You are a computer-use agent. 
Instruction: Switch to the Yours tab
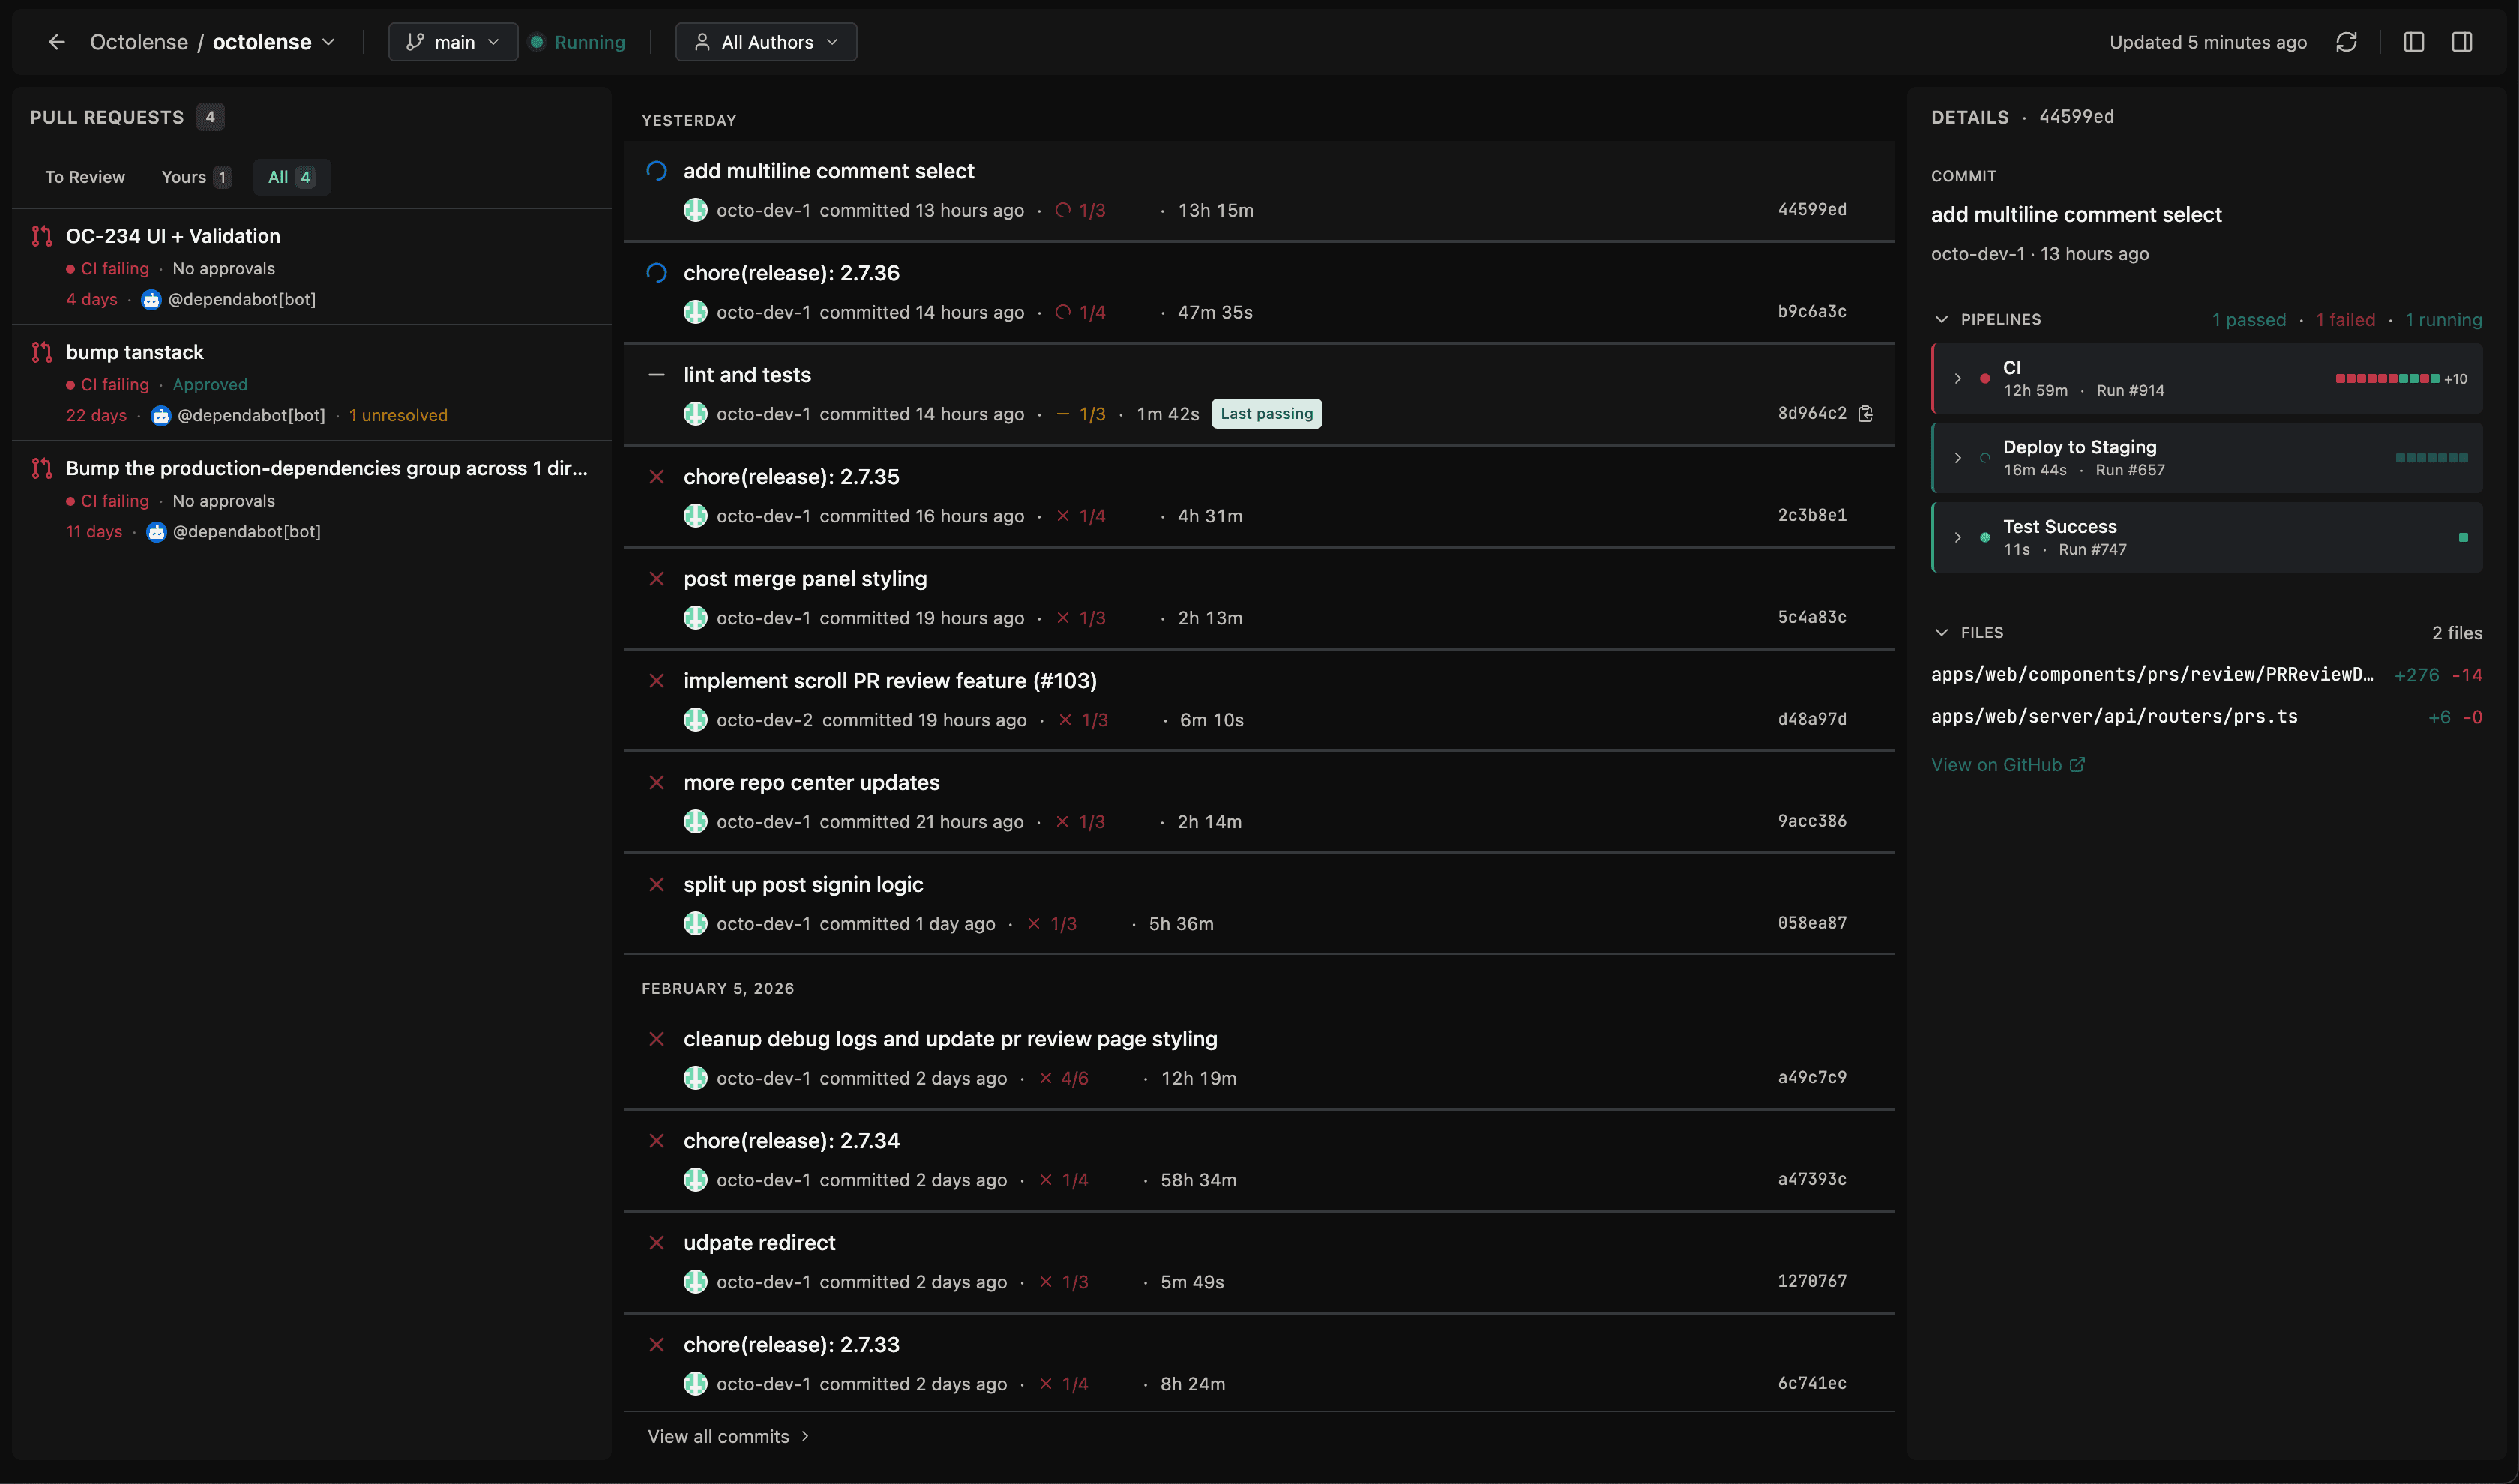pyautogui.click(x=185, y=176)
